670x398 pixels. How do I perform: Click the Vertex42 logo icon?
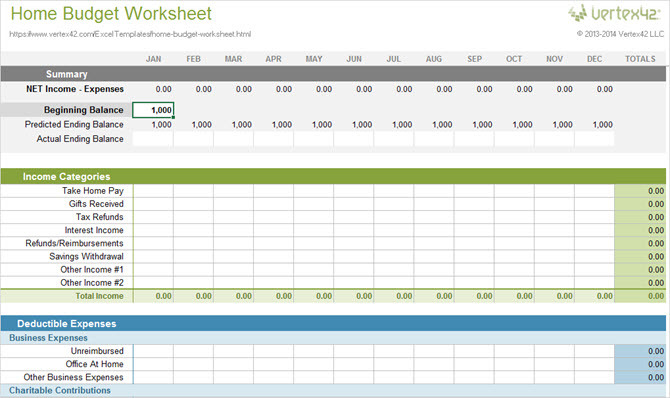[x=577, y=13]
